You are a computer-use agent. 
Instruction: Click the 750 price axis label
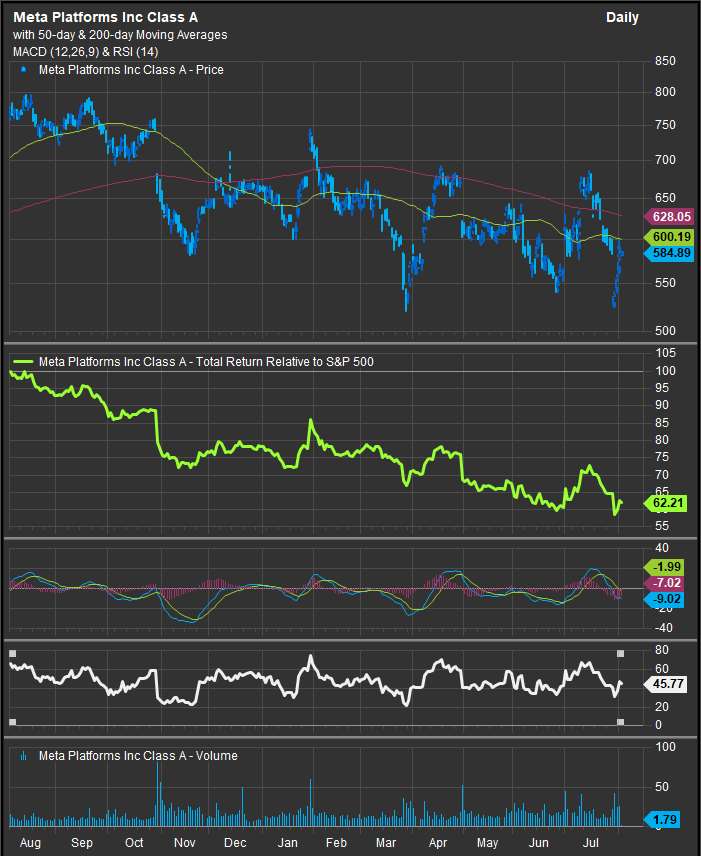pyautogui.click(x=665, y=125)
